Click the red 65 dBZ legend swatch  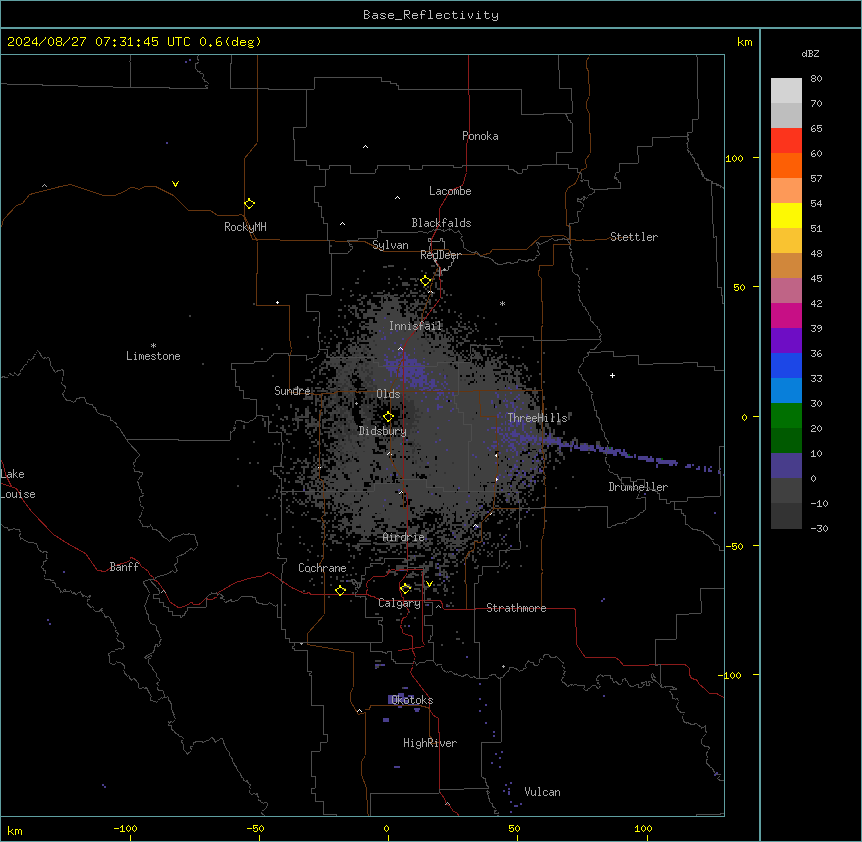point(786,140)
